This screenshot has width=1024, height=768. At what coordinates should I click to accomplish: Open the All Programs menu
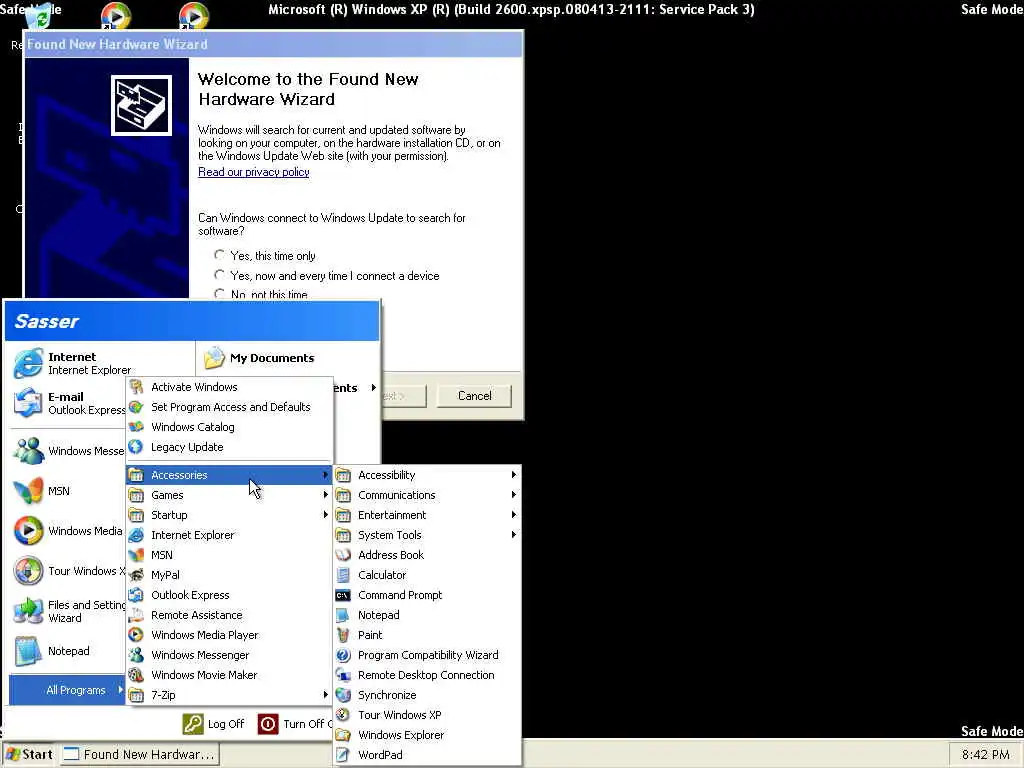pos(68,690)
